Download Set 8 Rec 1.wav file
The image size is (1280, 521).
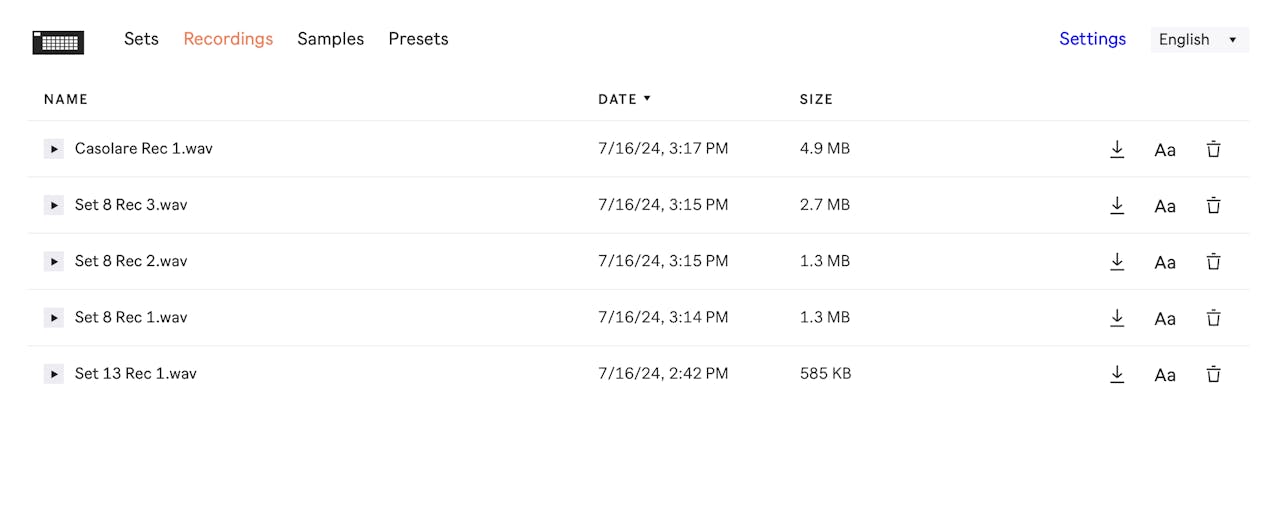(1117, 318)
